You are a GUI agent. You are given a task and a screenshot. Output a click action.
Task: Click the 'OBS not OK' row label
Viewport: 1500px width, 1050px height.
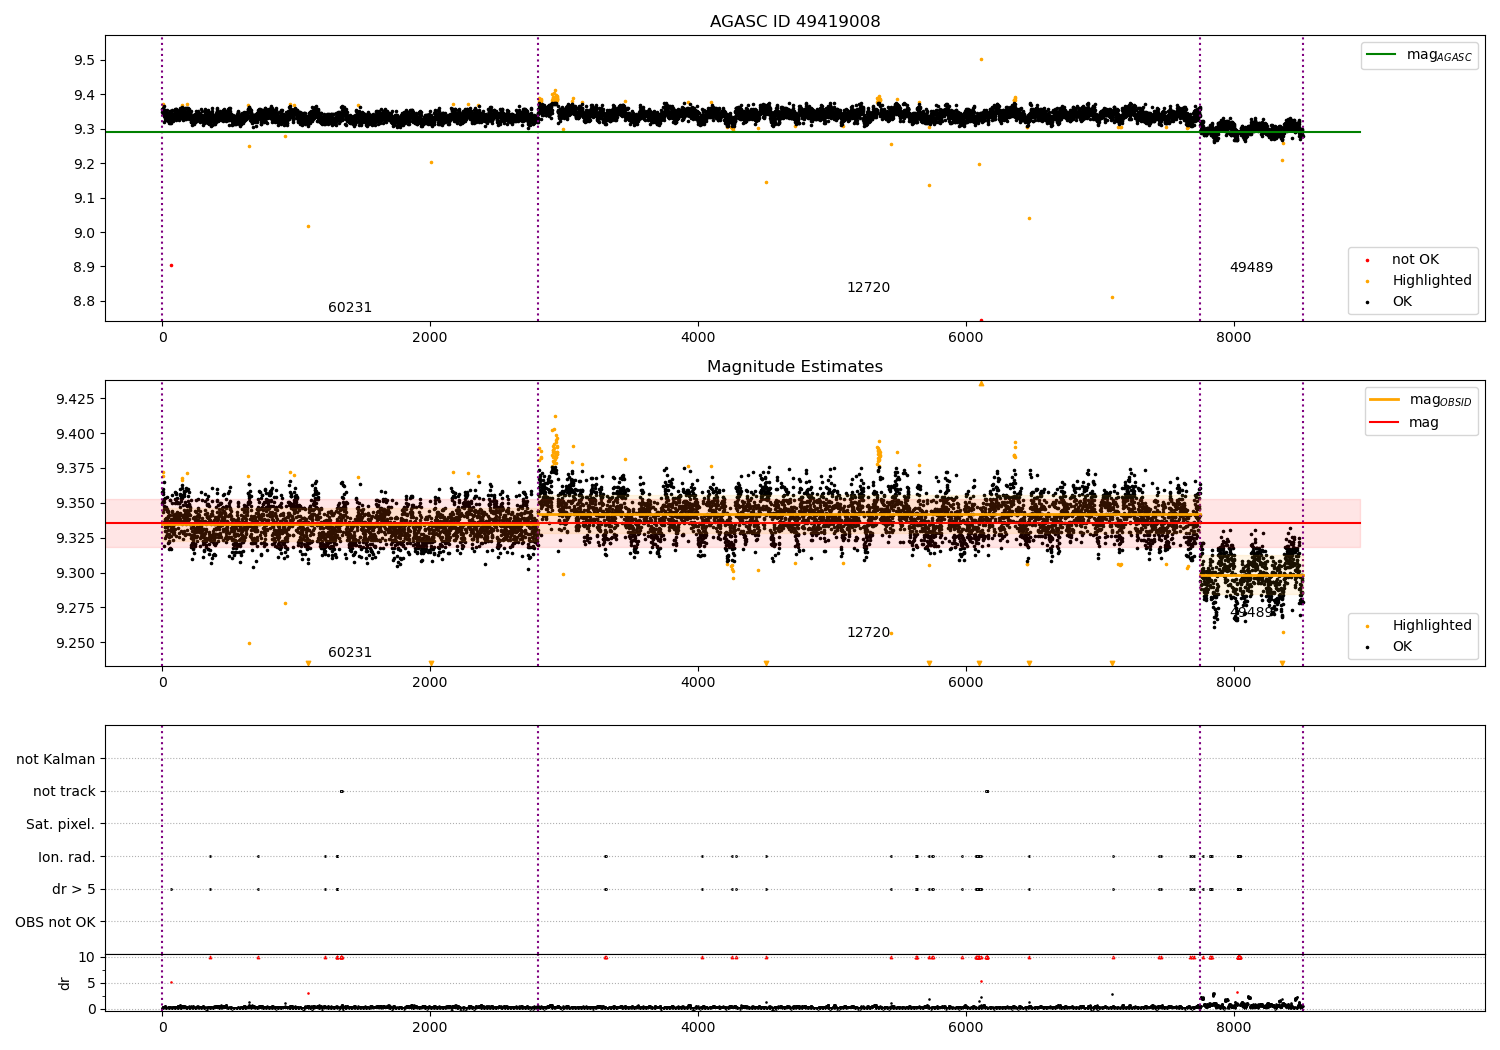[x=56, y=922]
